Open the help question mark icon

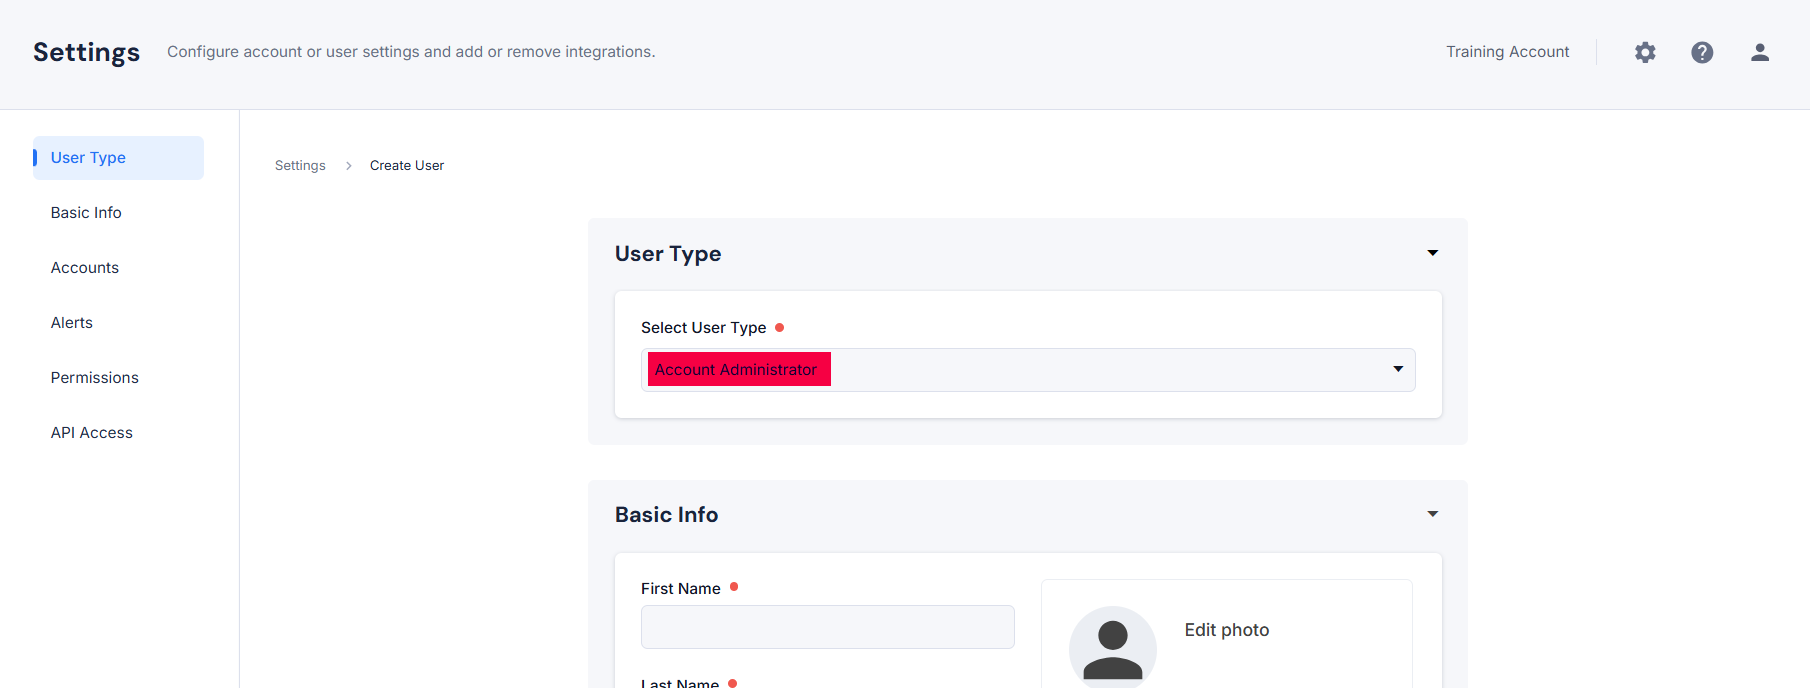(x=1702, y=52)
